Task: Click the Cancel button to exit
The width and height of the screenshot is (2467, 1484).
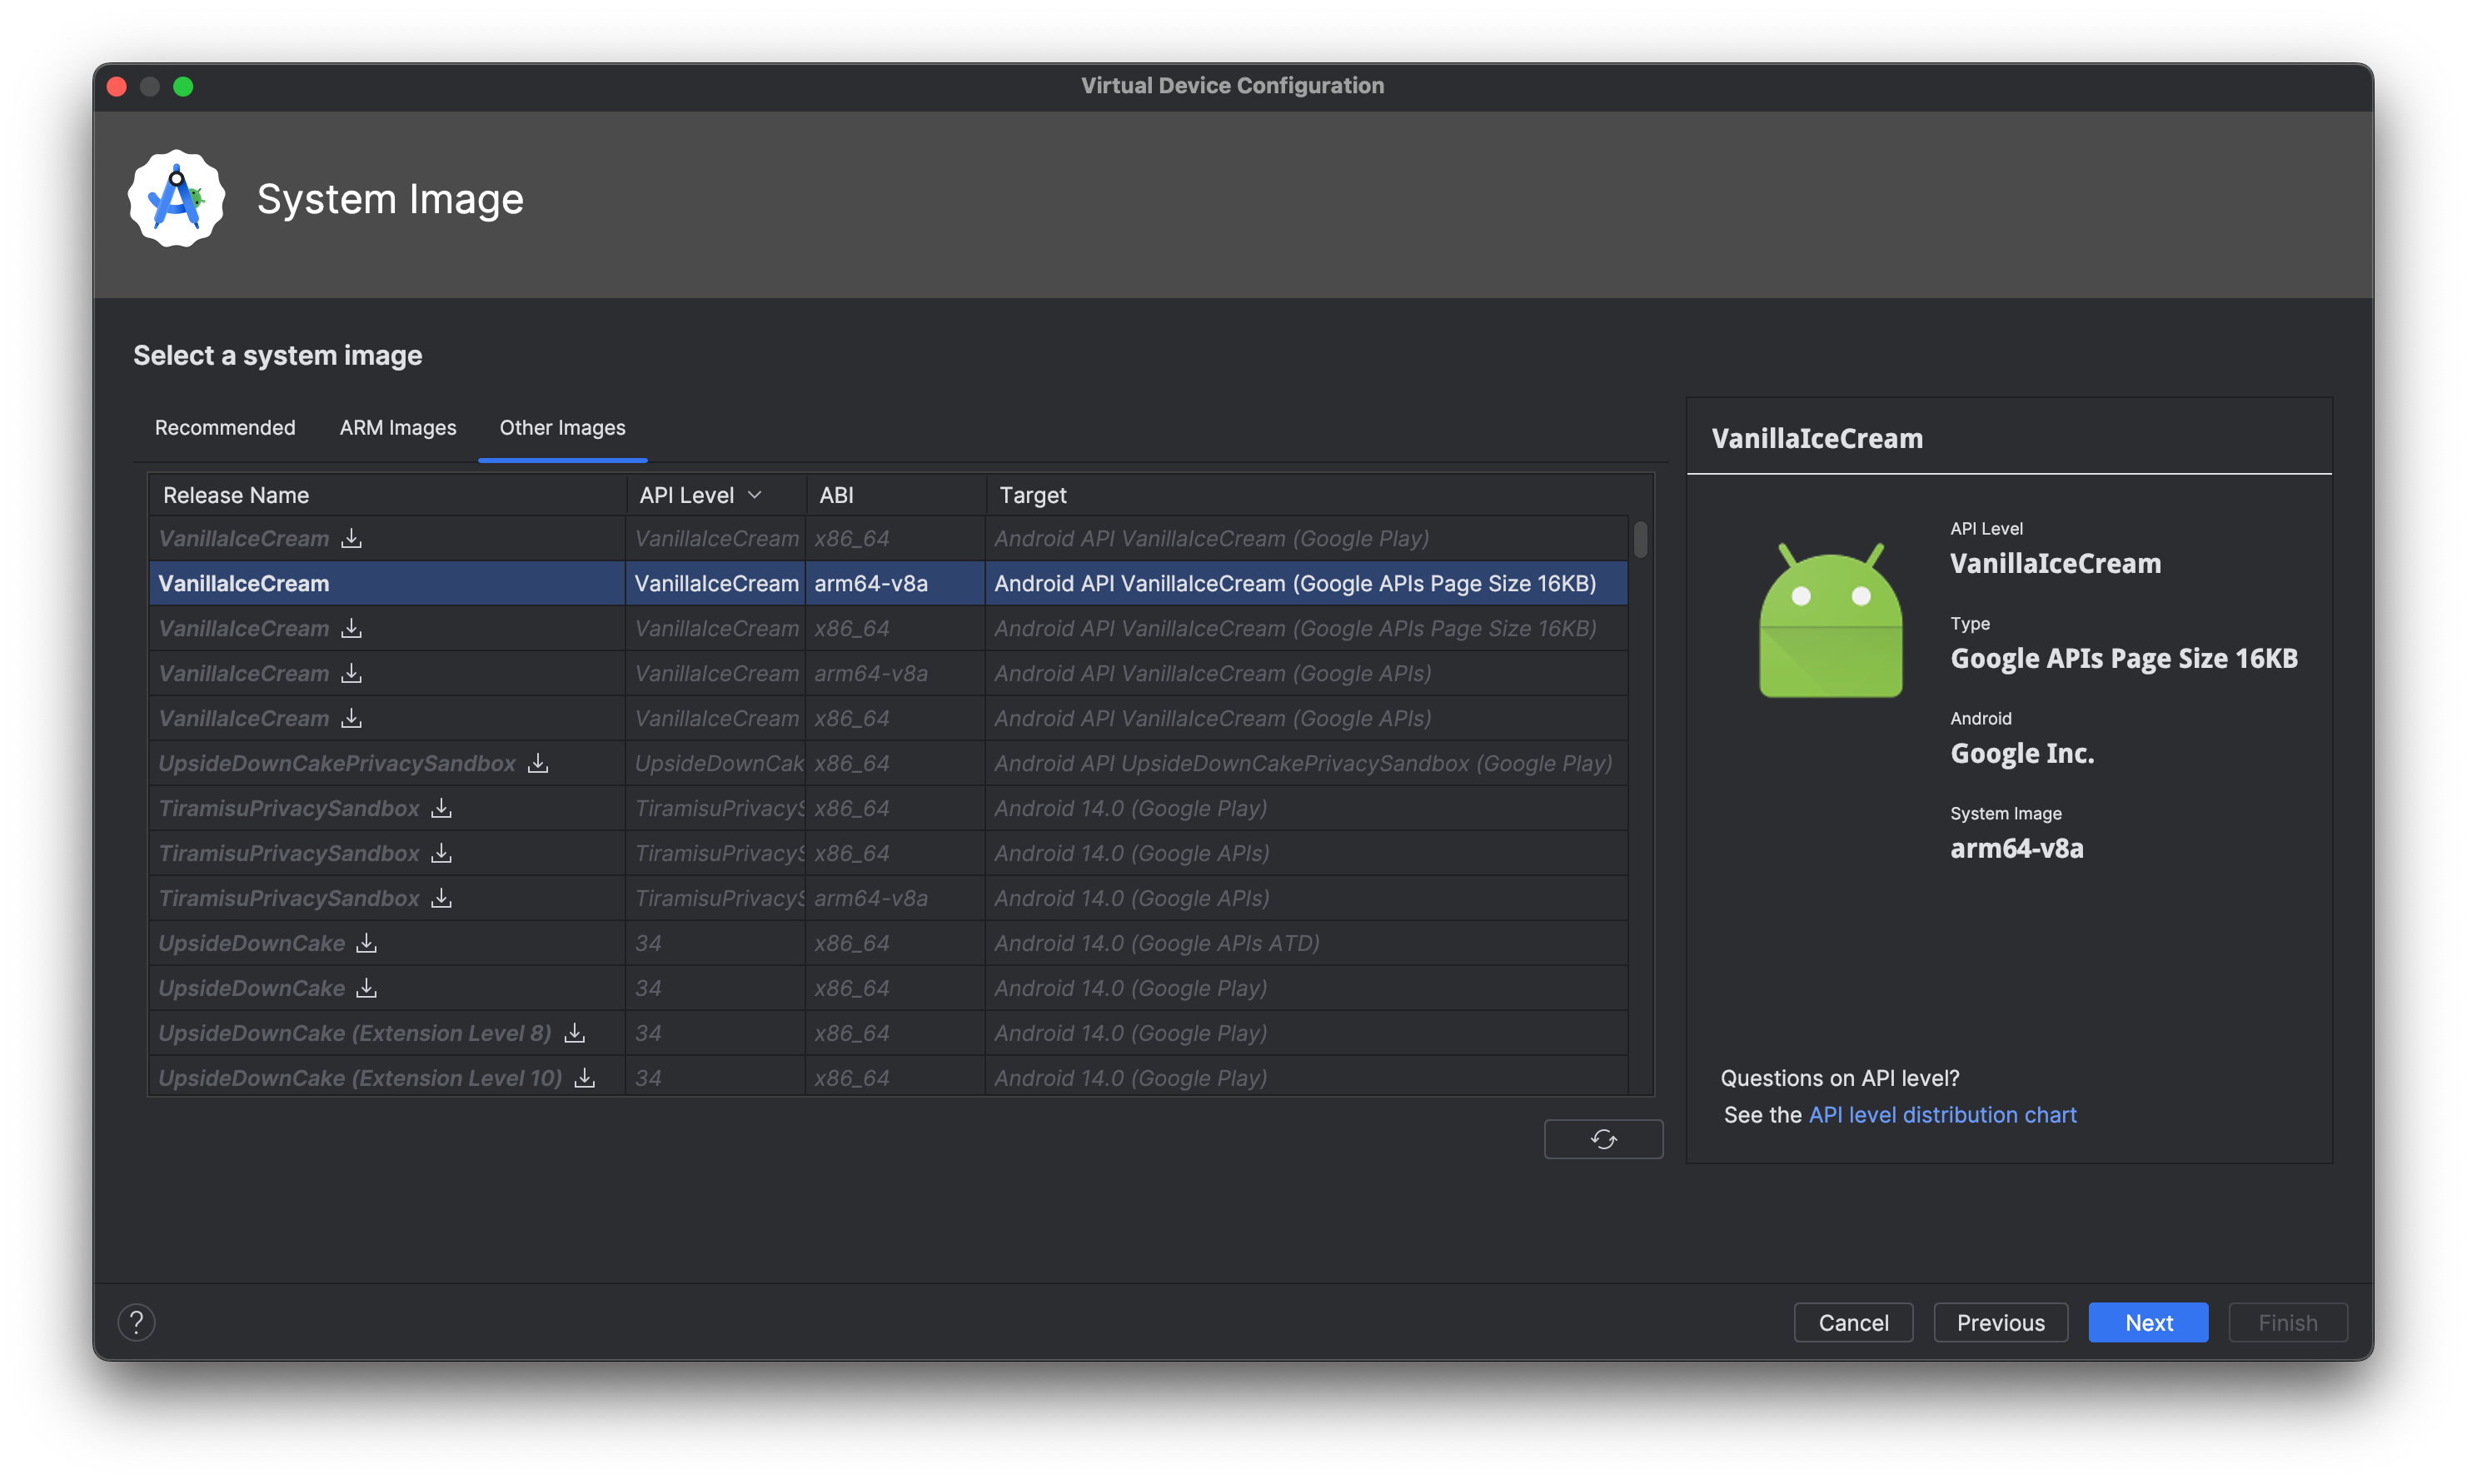Action: 1852,1322
